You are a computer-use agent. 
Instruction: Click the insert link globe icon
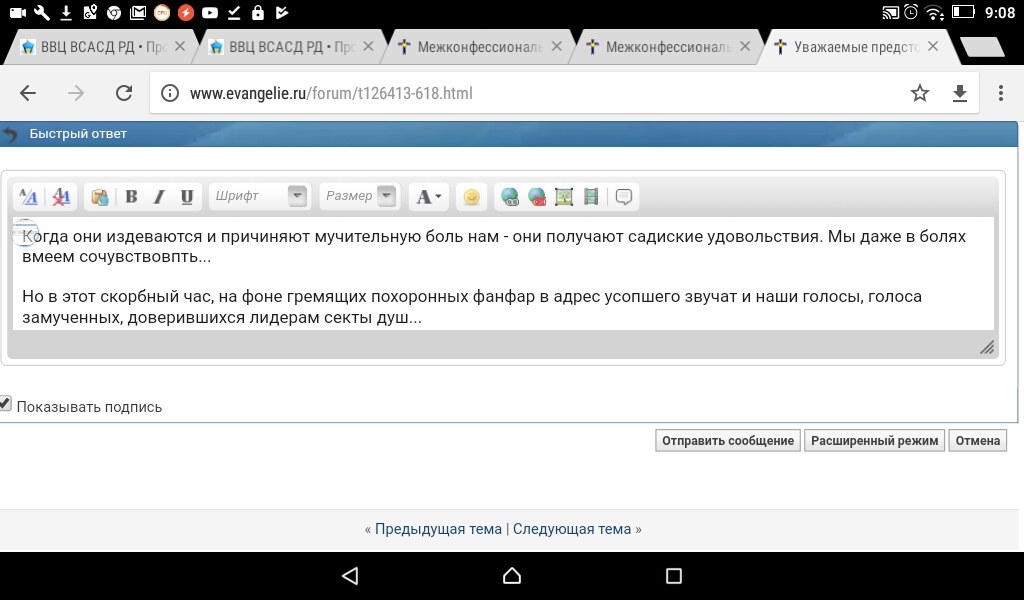[510, 197]
